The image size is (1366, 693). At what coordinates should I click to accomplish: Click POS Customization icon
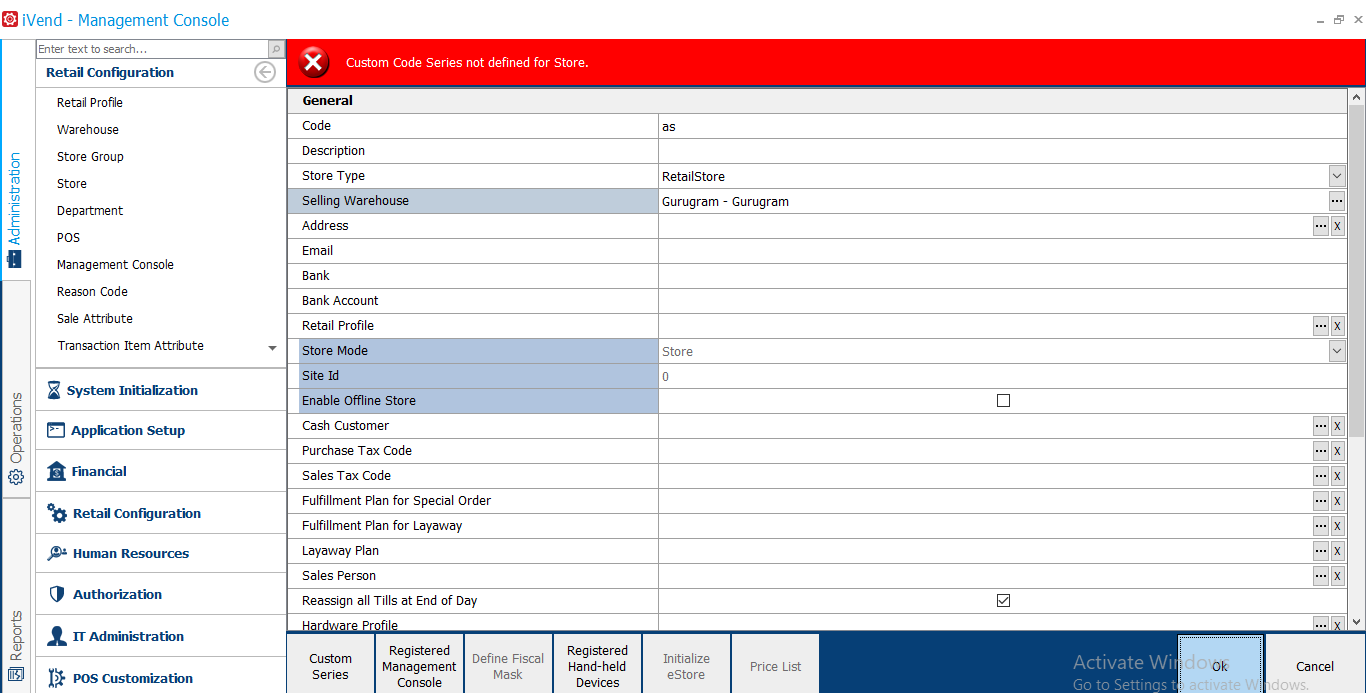[56, 679]
